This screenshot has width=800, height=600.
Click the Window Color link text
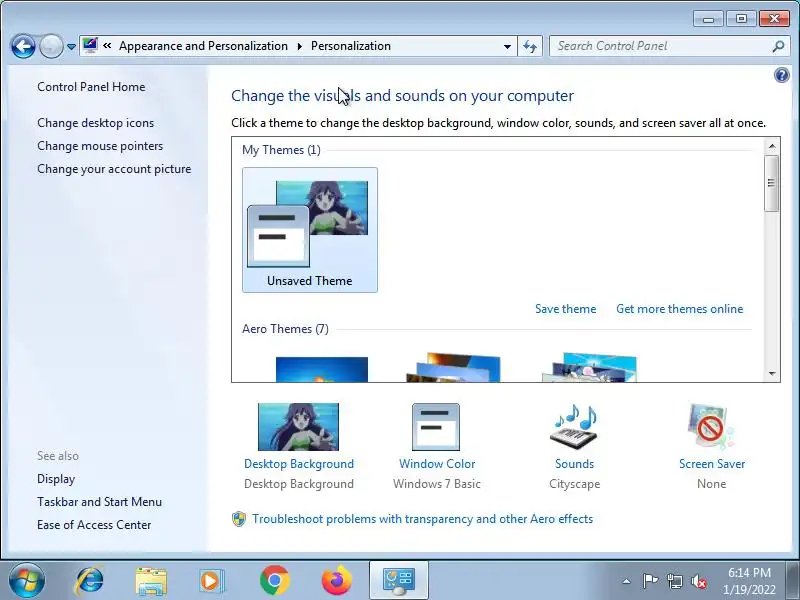pyautogui.click(x=437, y=464)
